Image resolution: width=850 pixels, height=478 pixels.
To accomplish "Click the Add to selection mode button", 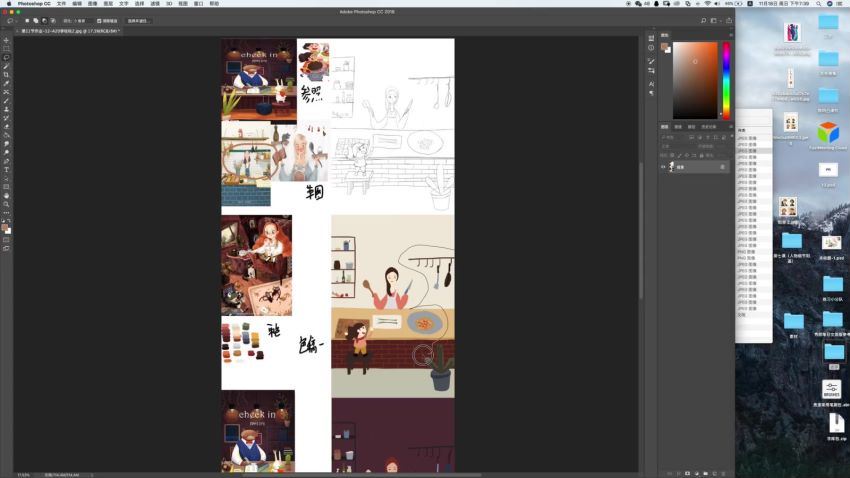I will pos(36,21).
